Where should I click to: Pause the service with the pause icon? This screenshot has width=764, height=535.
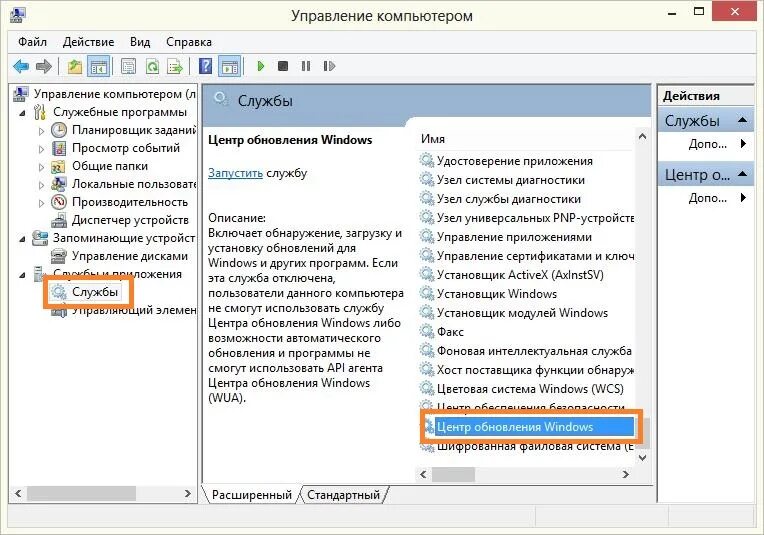point(306,66)
